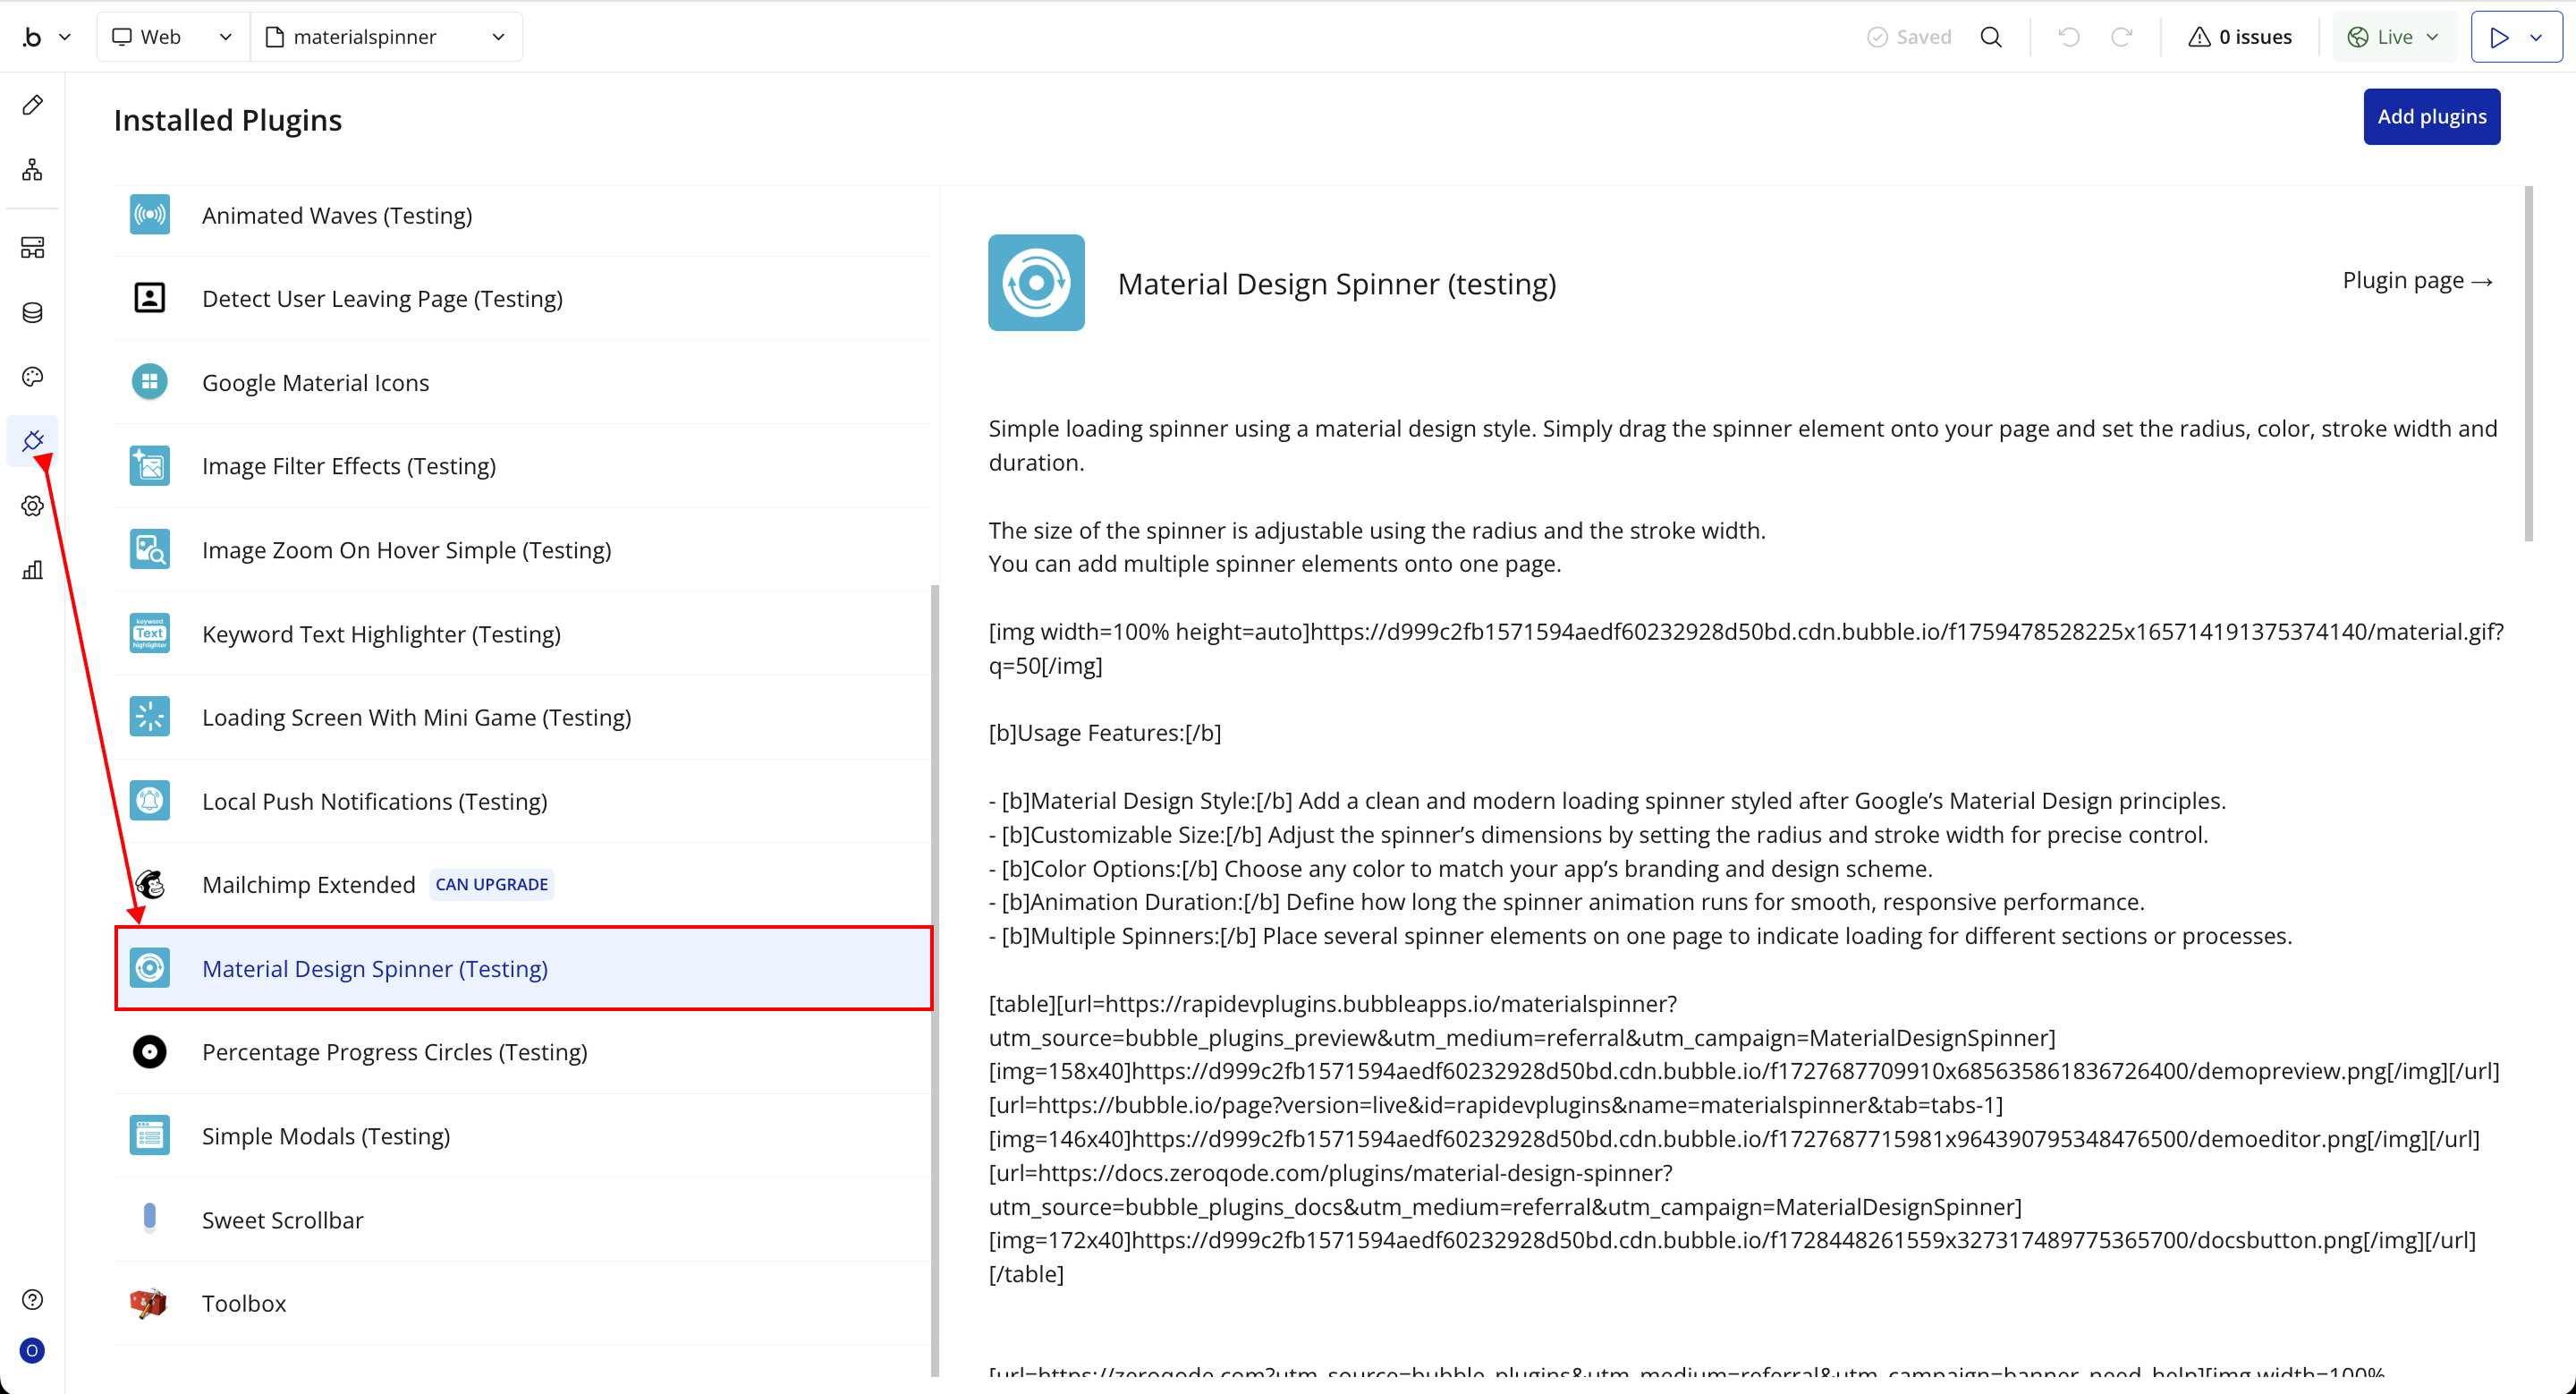Viewport: 2576px width, 1394px height.
Task: Expand the Bubble logo menu chevron
Action: pyautogui.click(x=65, y=37)
